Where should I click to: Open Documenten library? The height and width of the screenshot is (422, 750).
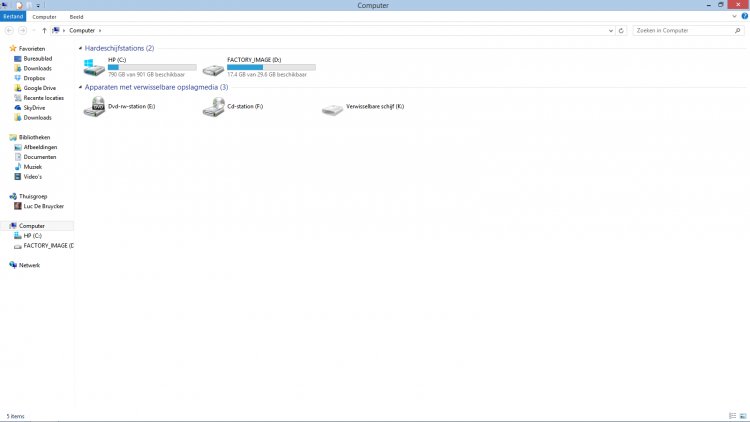40,157
